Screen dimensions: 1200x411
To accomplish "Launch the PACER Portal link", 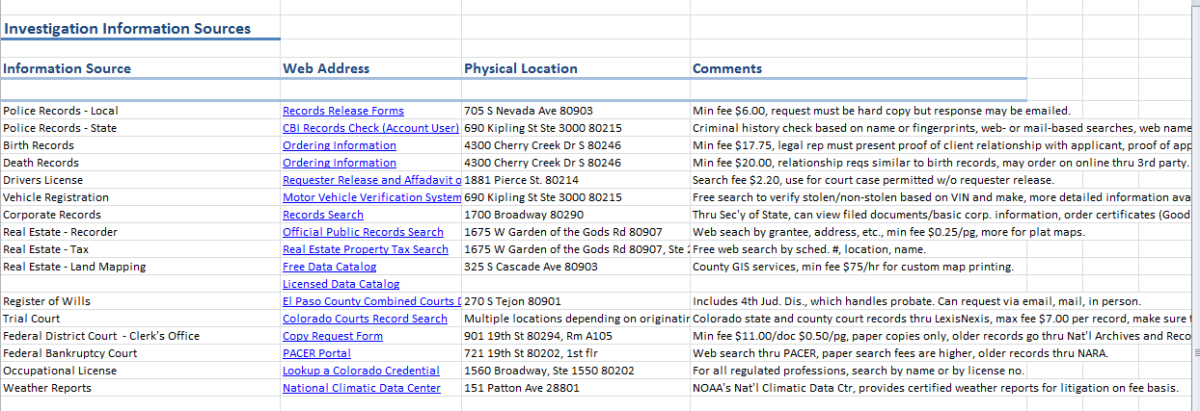I will 316,353.
